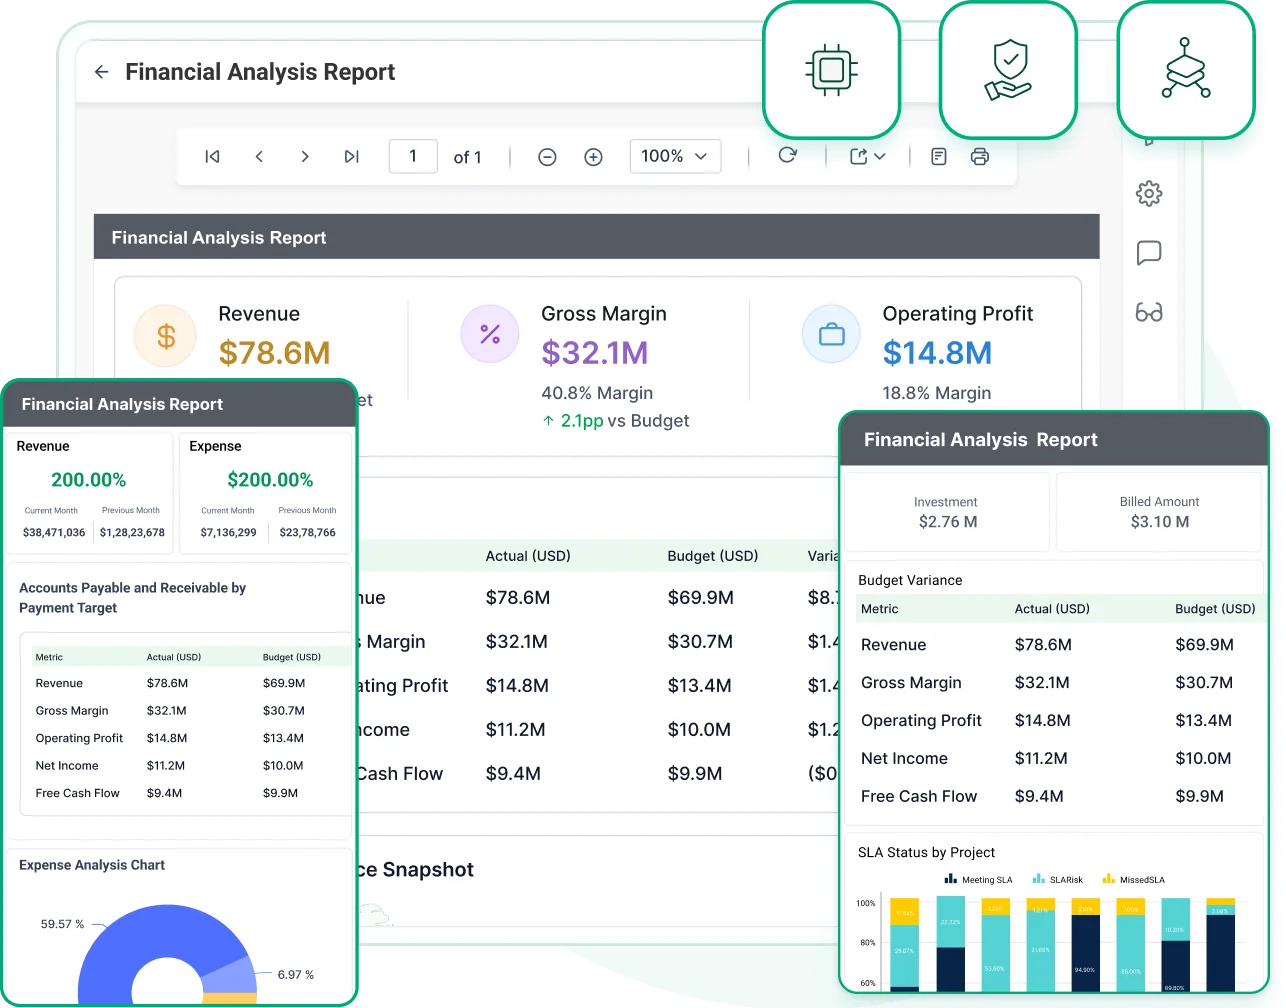1286x1008 pixels.
Task: Zoom in using the plus icon
Action: pos(593,157)
